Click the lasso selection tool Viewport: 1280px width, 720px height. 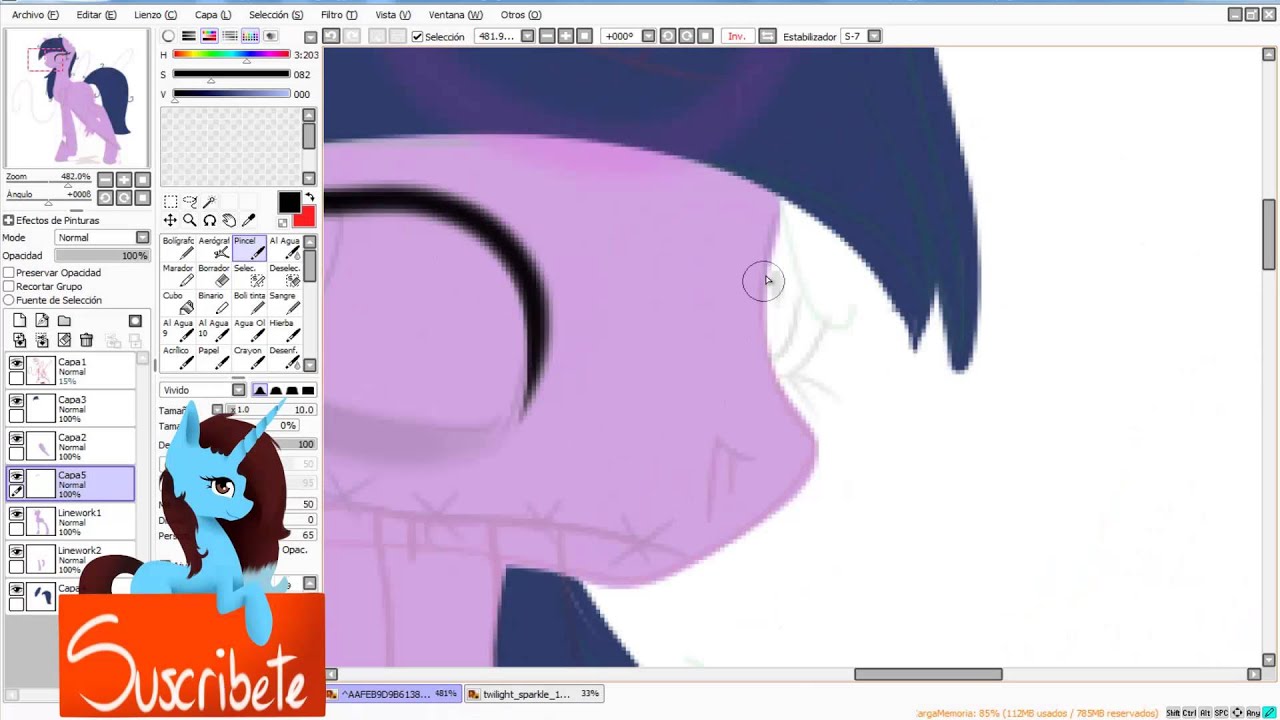[x=189, y=202]
